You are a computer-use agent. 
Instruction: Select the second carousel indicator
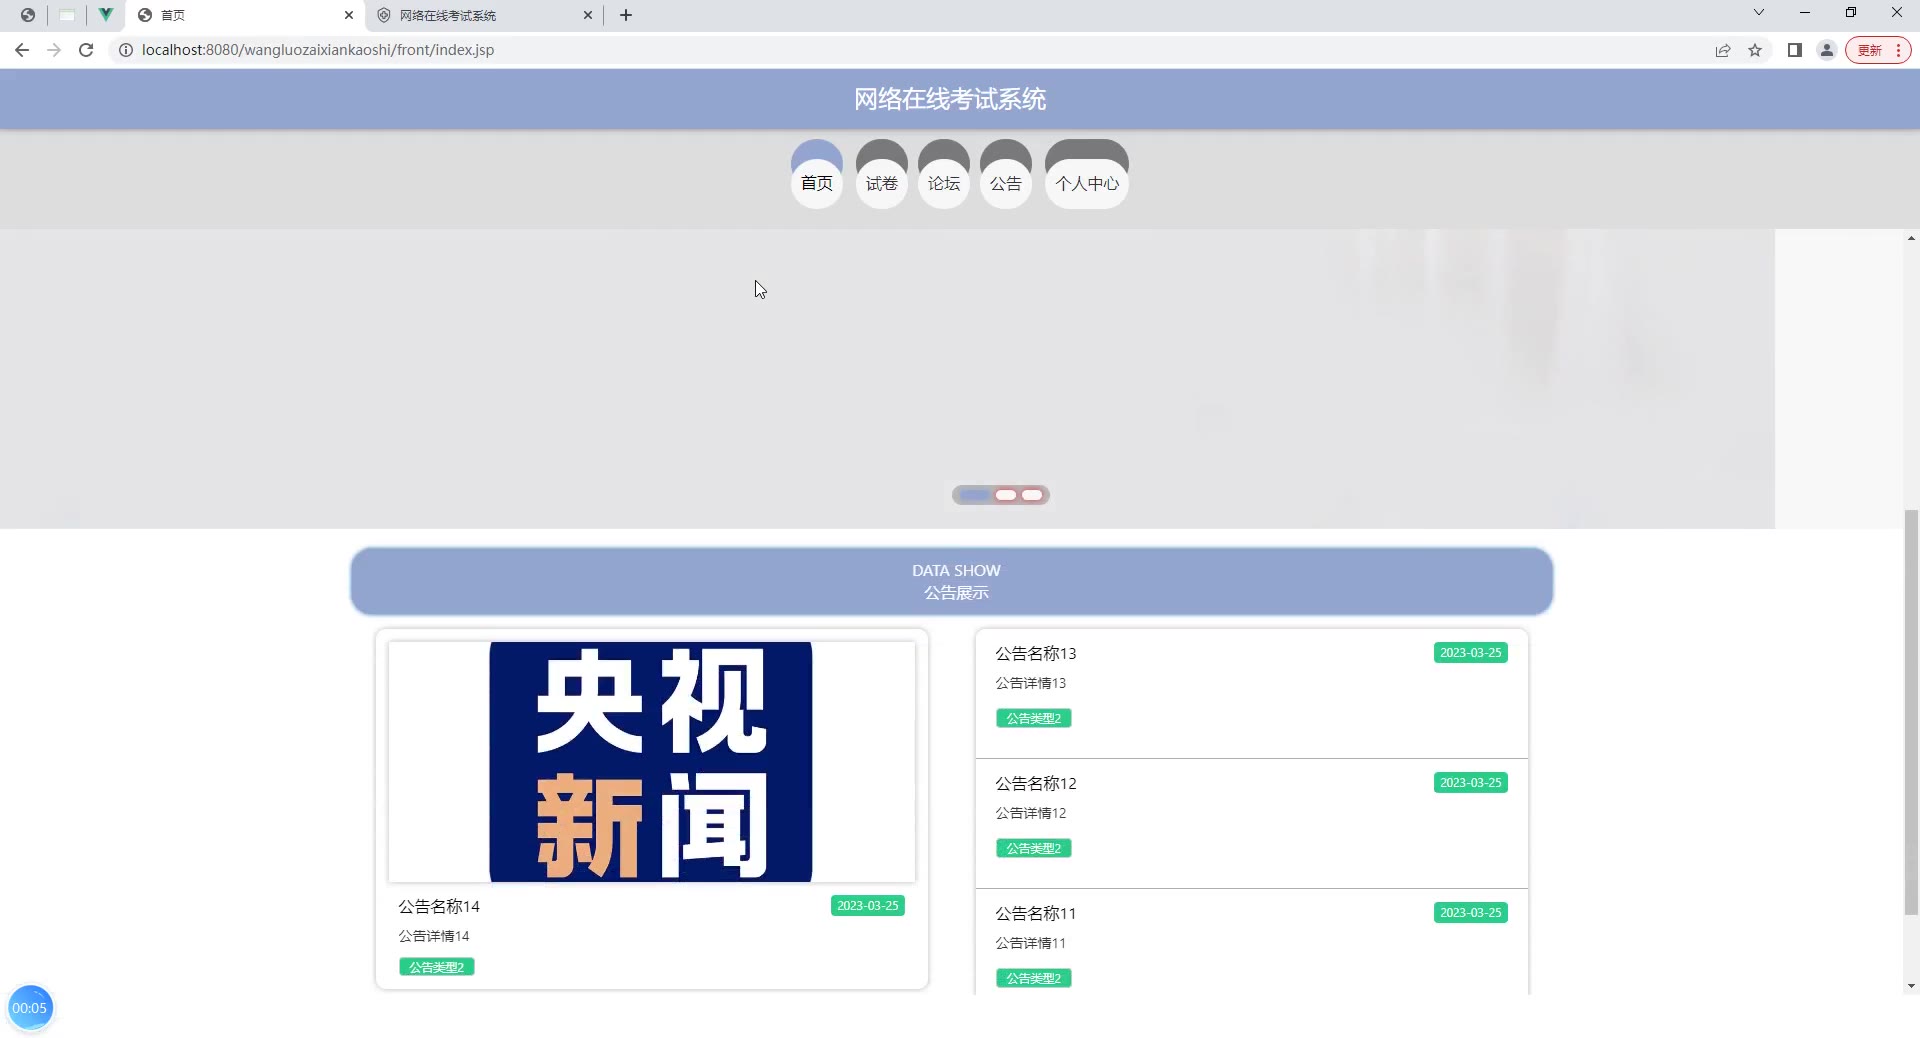1006,495
